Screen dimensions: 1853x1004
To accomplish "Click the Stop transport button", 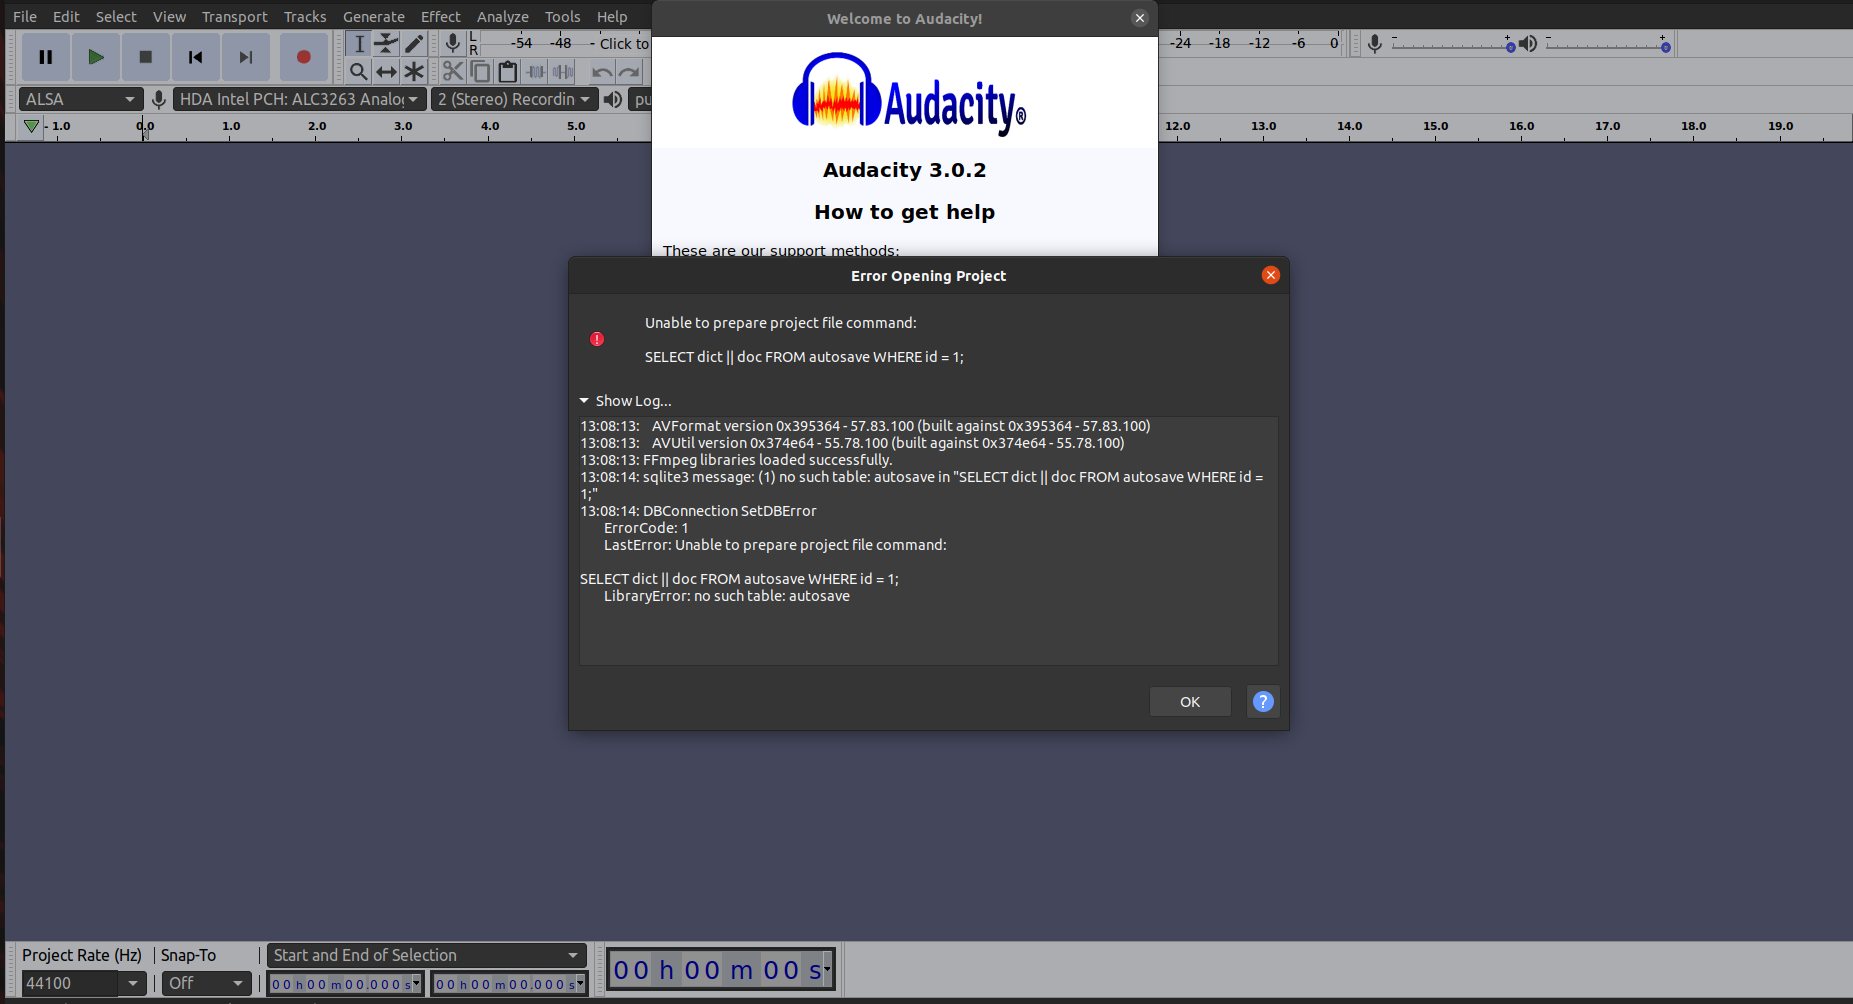I will (146, 57).
